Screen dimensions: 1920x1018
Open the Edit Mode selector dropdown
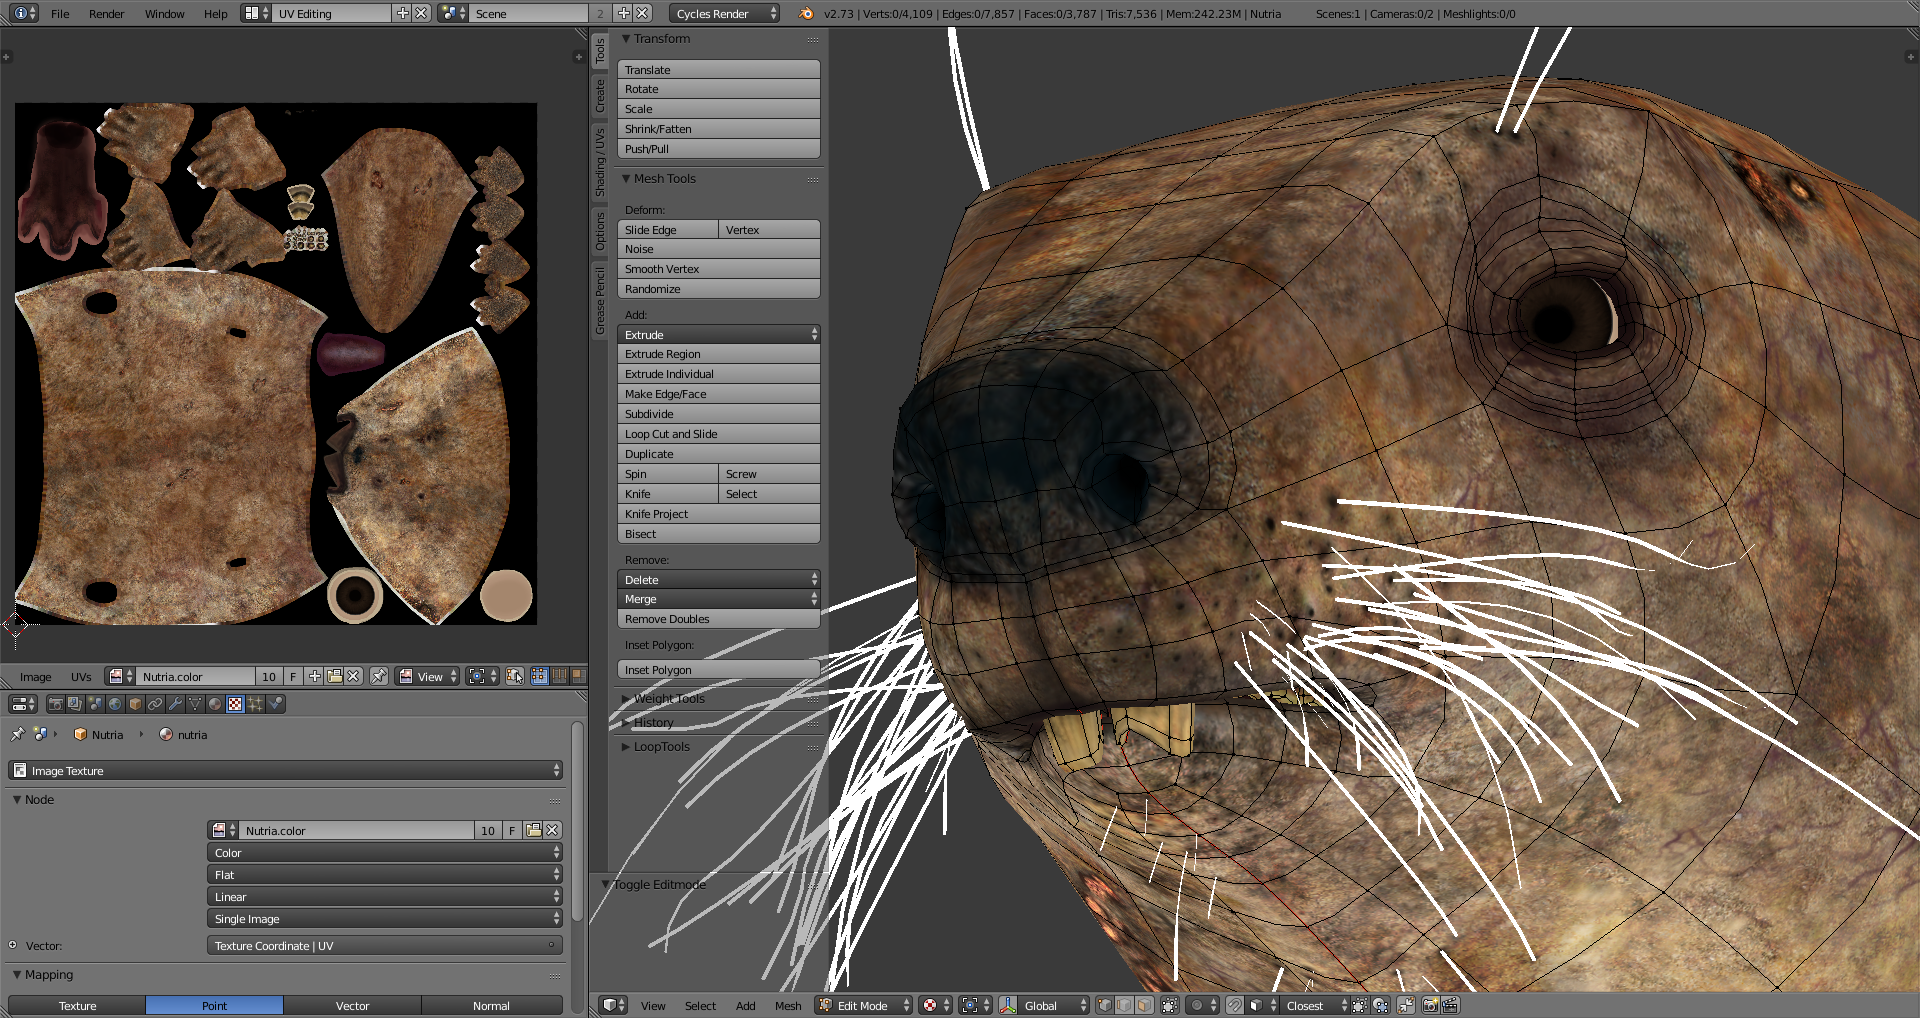coord(865,1006)
